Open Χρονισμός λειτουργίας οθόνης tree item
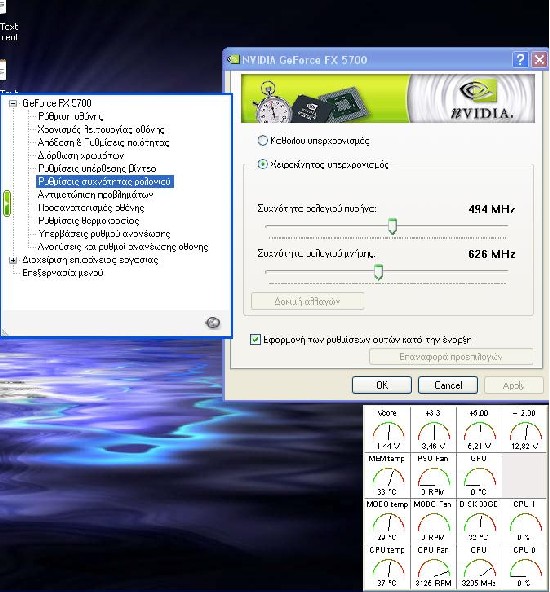The width and height of the screenshot is (550, 592). 101,130
